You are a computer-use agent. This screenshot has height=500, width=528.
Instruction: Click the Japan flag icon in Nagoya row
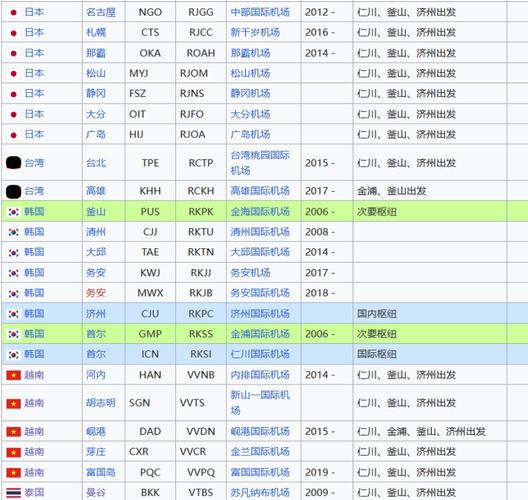pyautogui.click(x=13, y=12)
